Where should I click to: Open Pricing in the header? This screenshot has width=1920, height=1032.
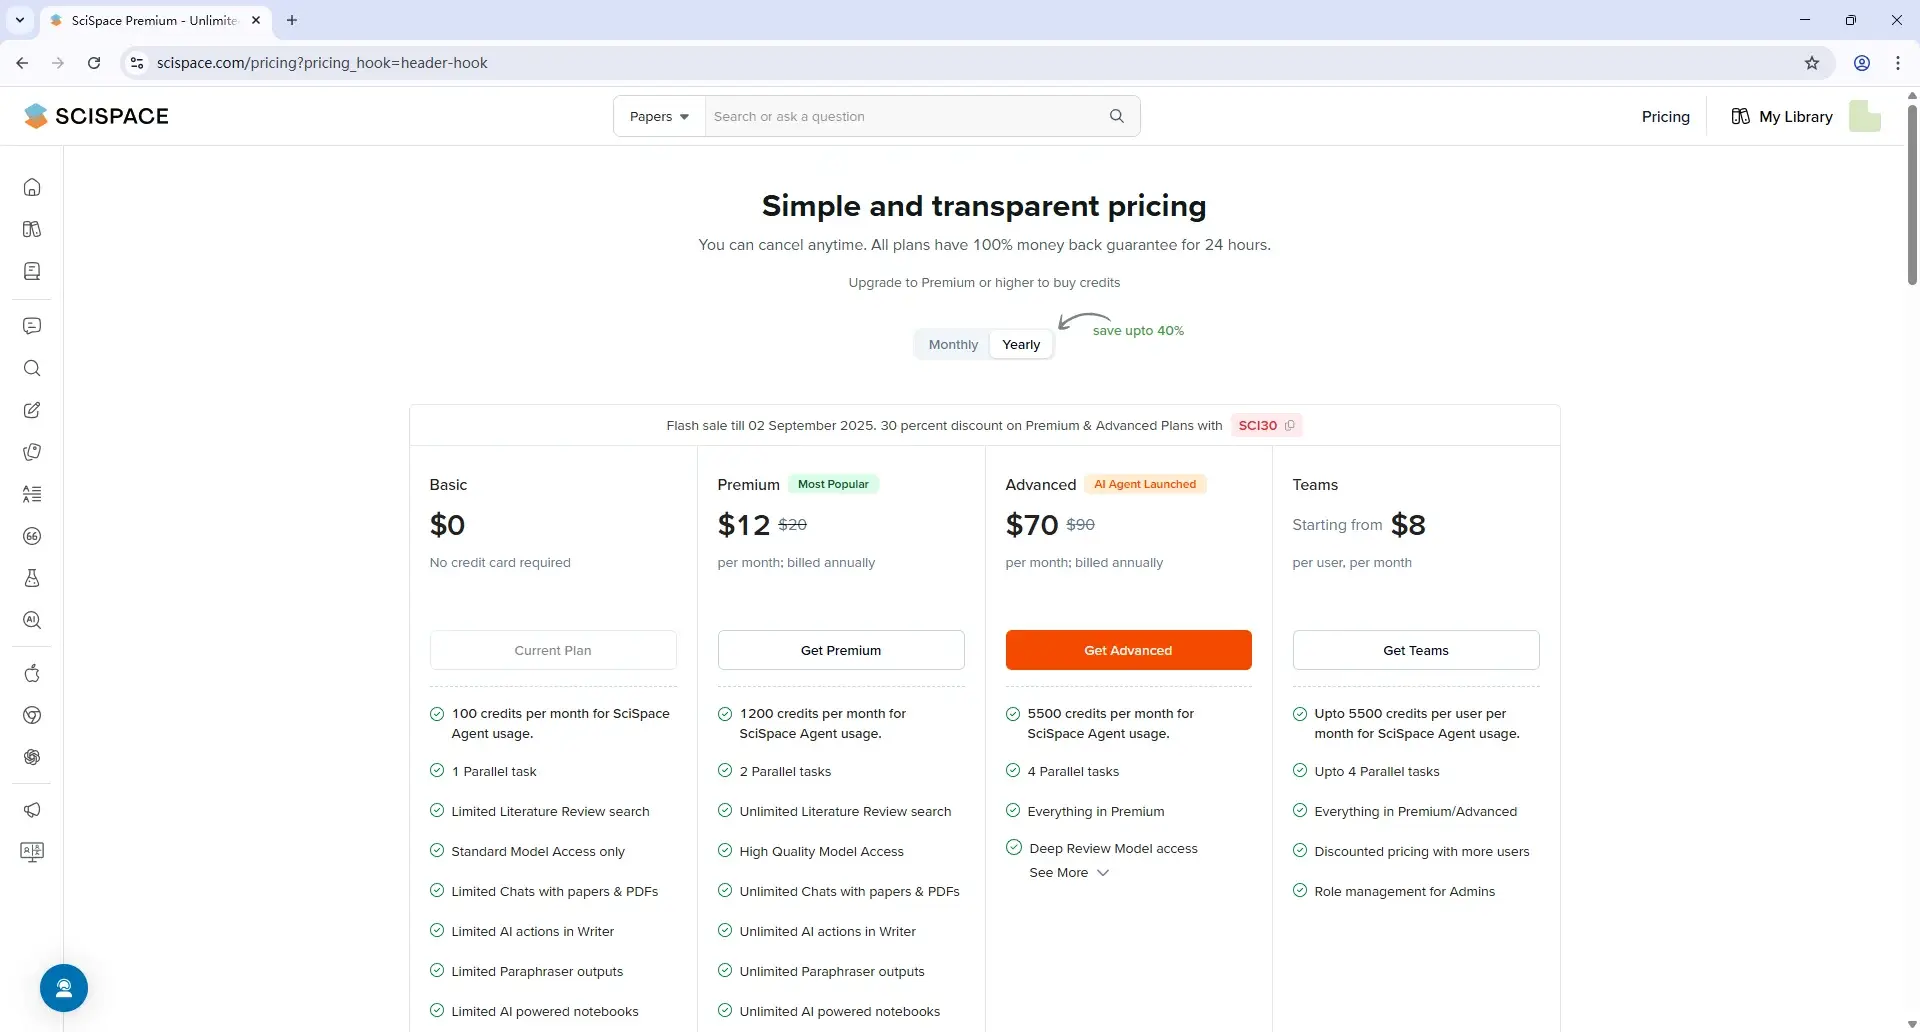click(x=1665, y=116)
